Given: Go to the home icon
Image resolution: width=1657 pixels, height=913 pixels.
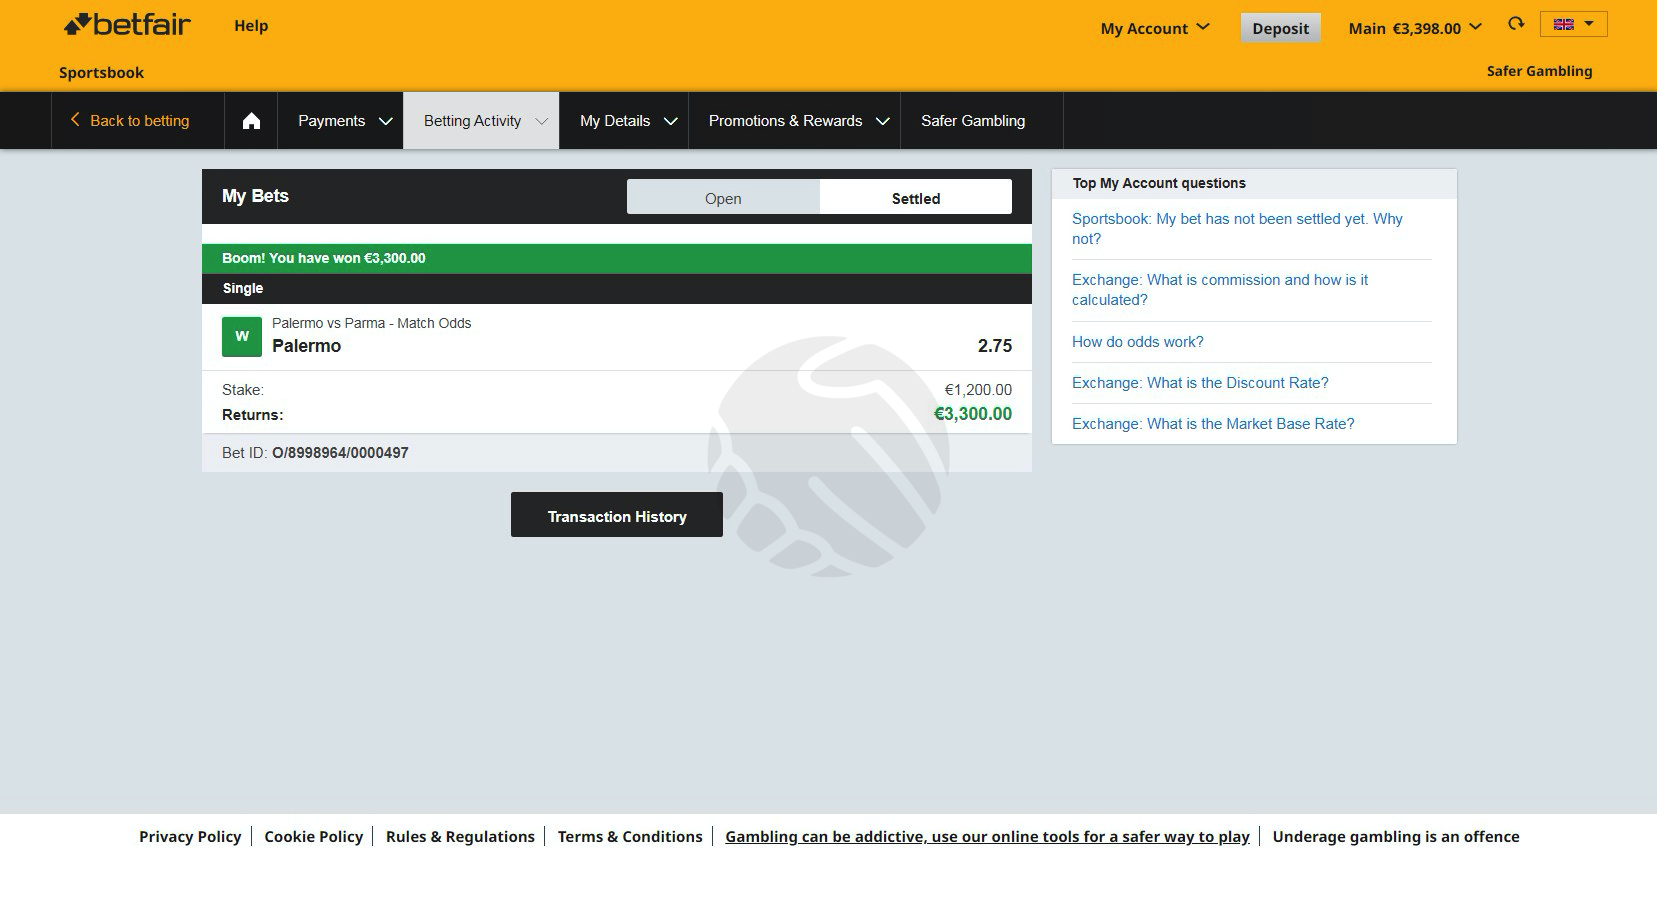Looking at the screenshot, I should pyautogui.click(x=251, y=121).
